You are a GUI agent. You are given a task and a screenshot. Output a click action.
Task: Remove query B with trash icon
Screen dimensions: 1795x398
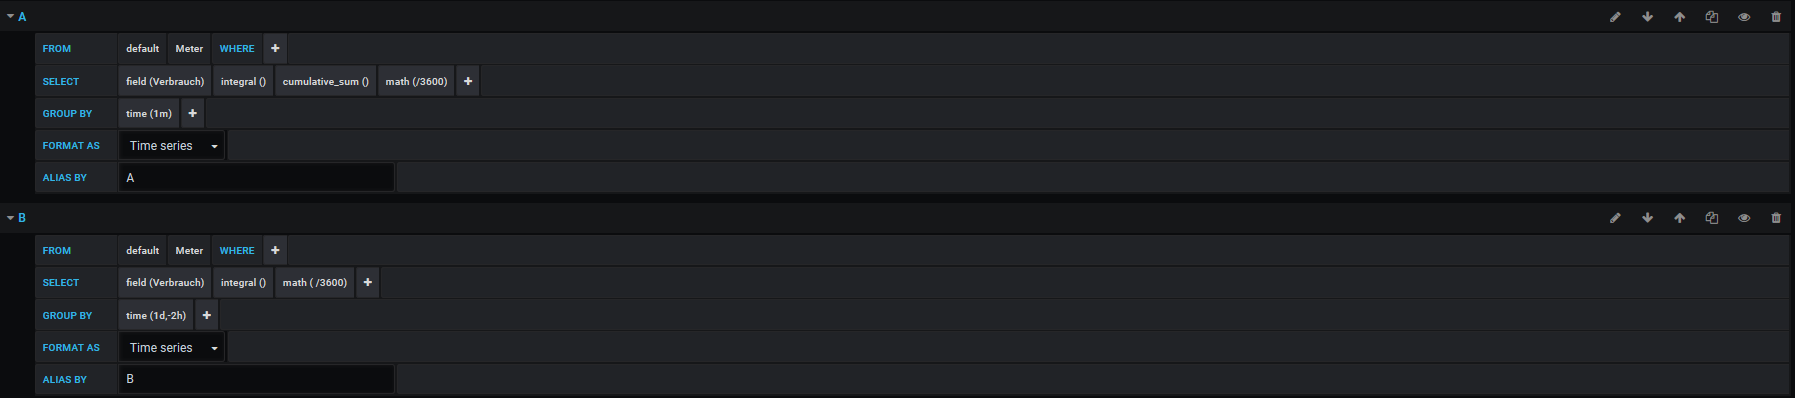click(1776, 218)
